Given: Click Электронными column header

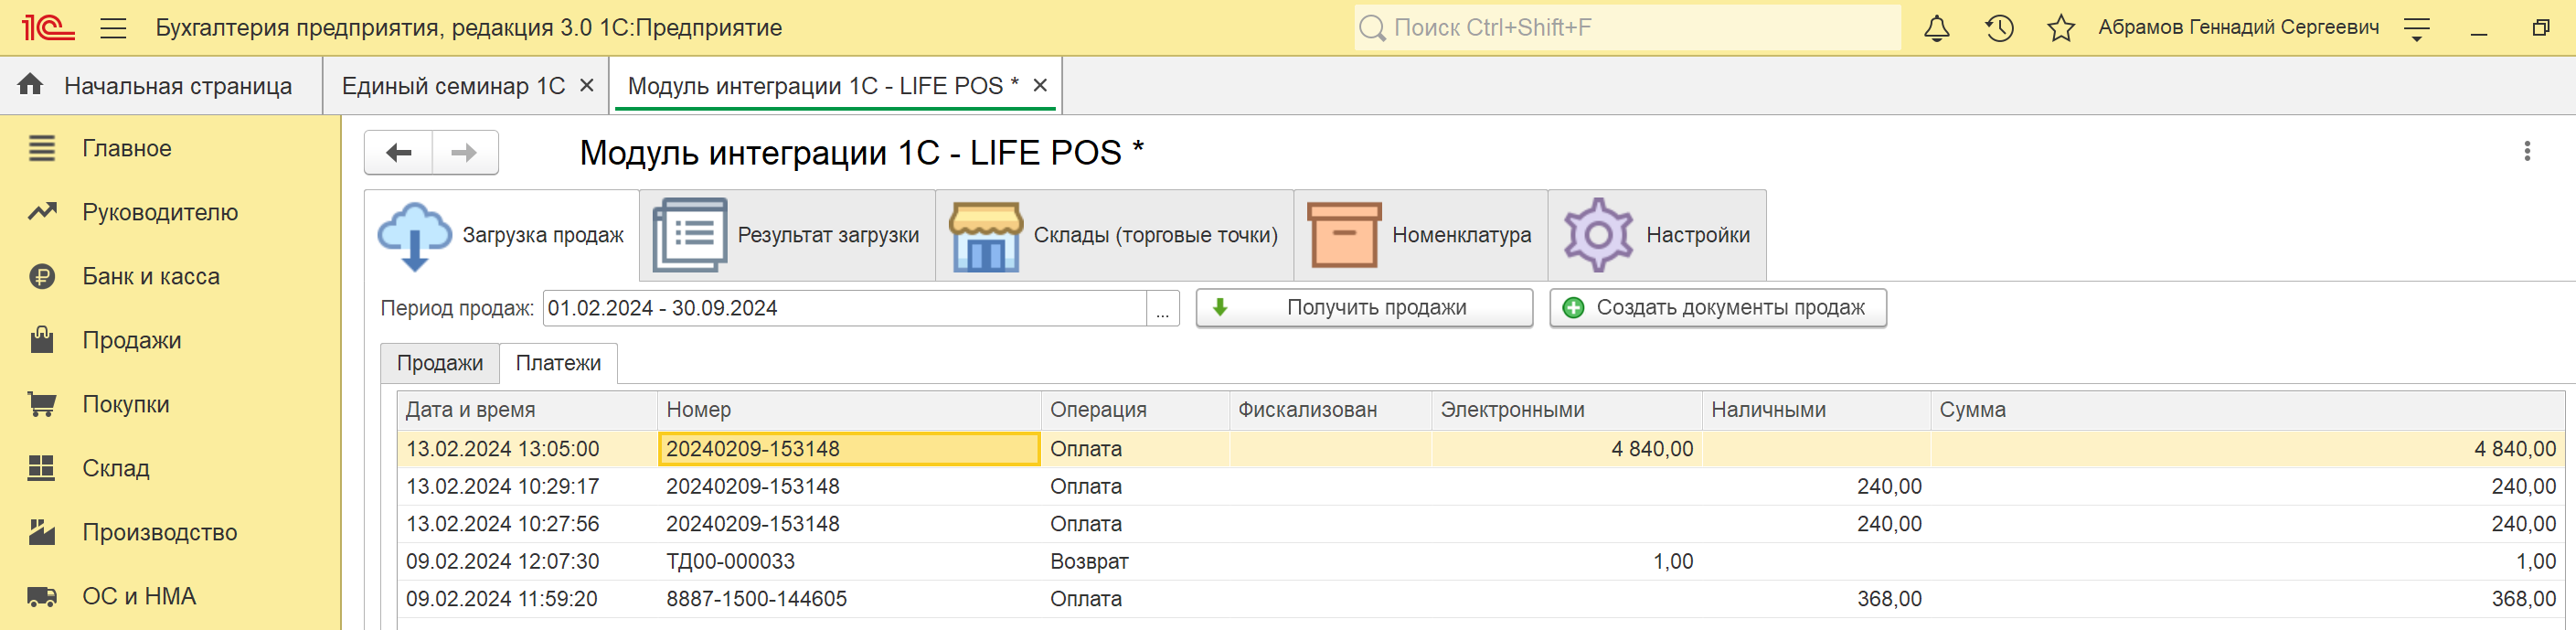Looking at the screenshot, I should [1567, 410].
